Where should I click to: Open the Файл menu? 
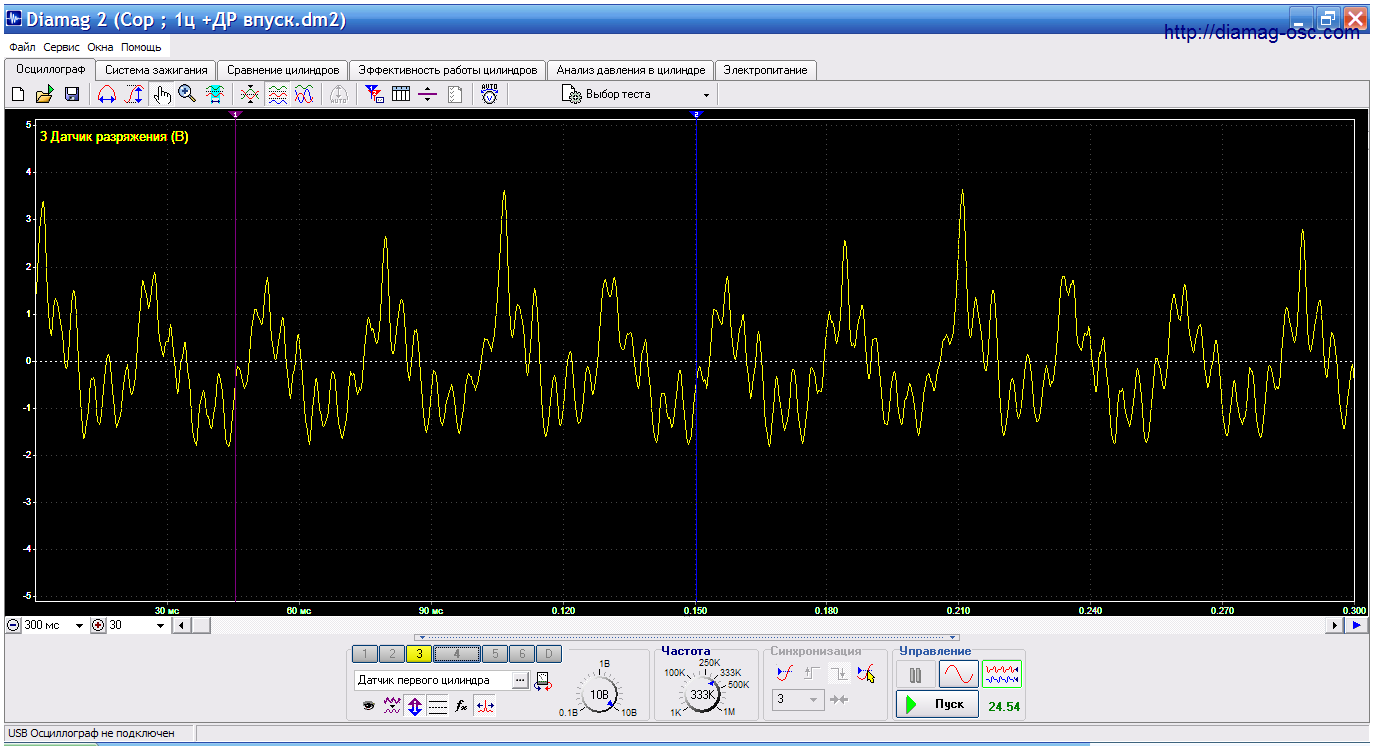pos(22,47)
